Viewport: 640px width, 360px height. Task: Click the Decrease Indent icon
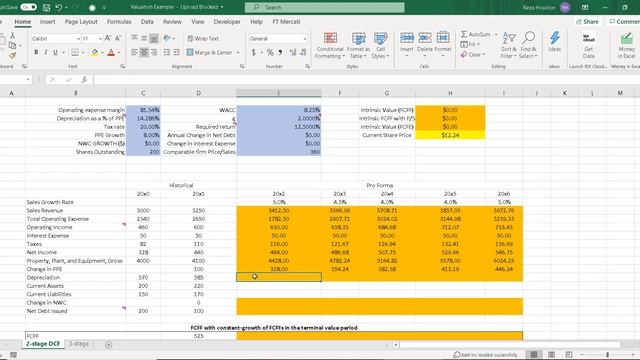(167, 53)
